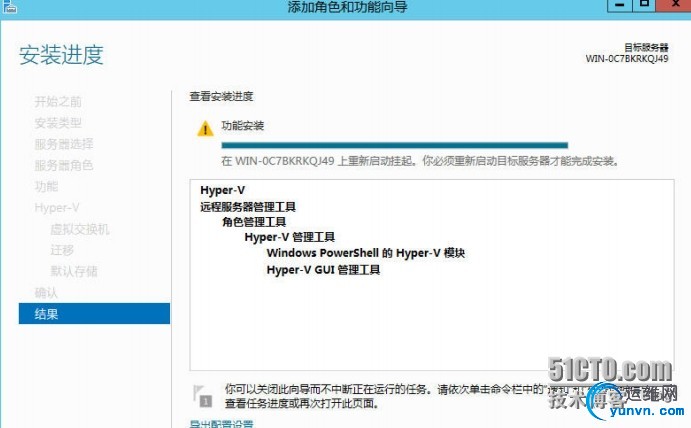This screenshot has height=428, width=691.
Task: Close the wizard window
Action: (x=674, y=5)
